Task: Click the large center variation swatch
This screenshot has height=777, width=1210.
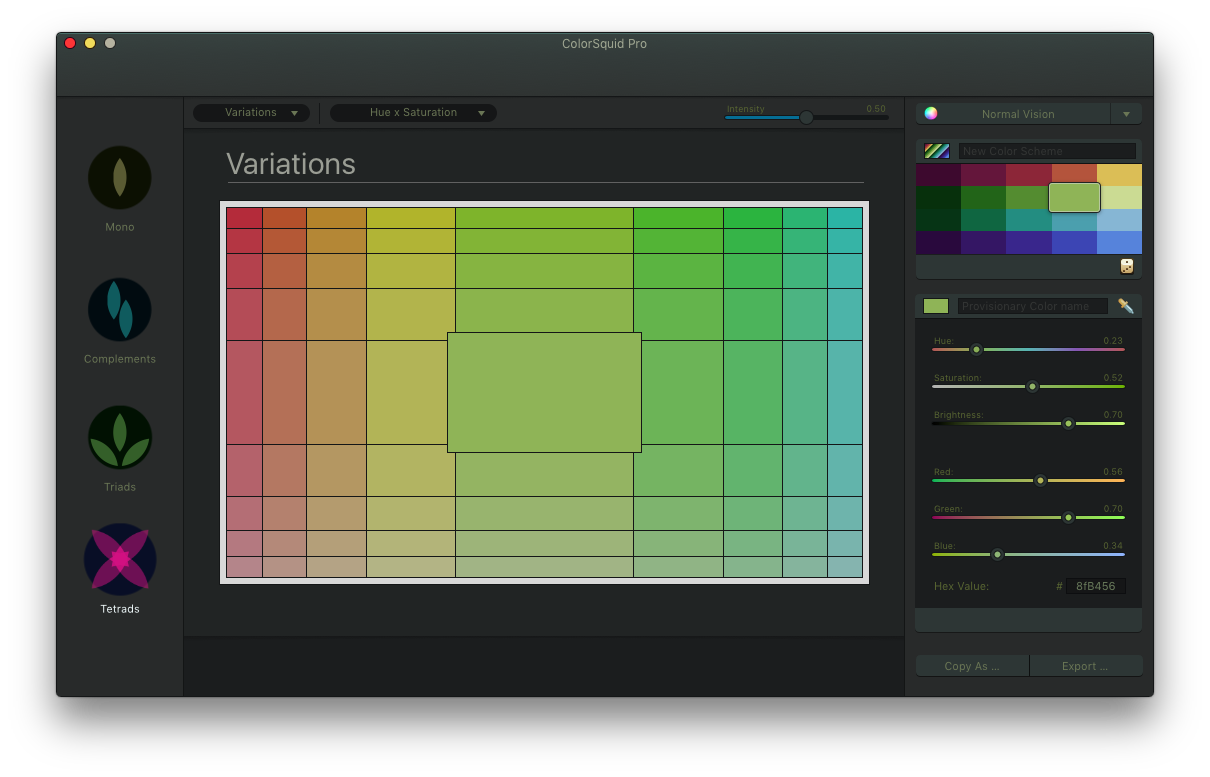Action: tap(544, 392)
